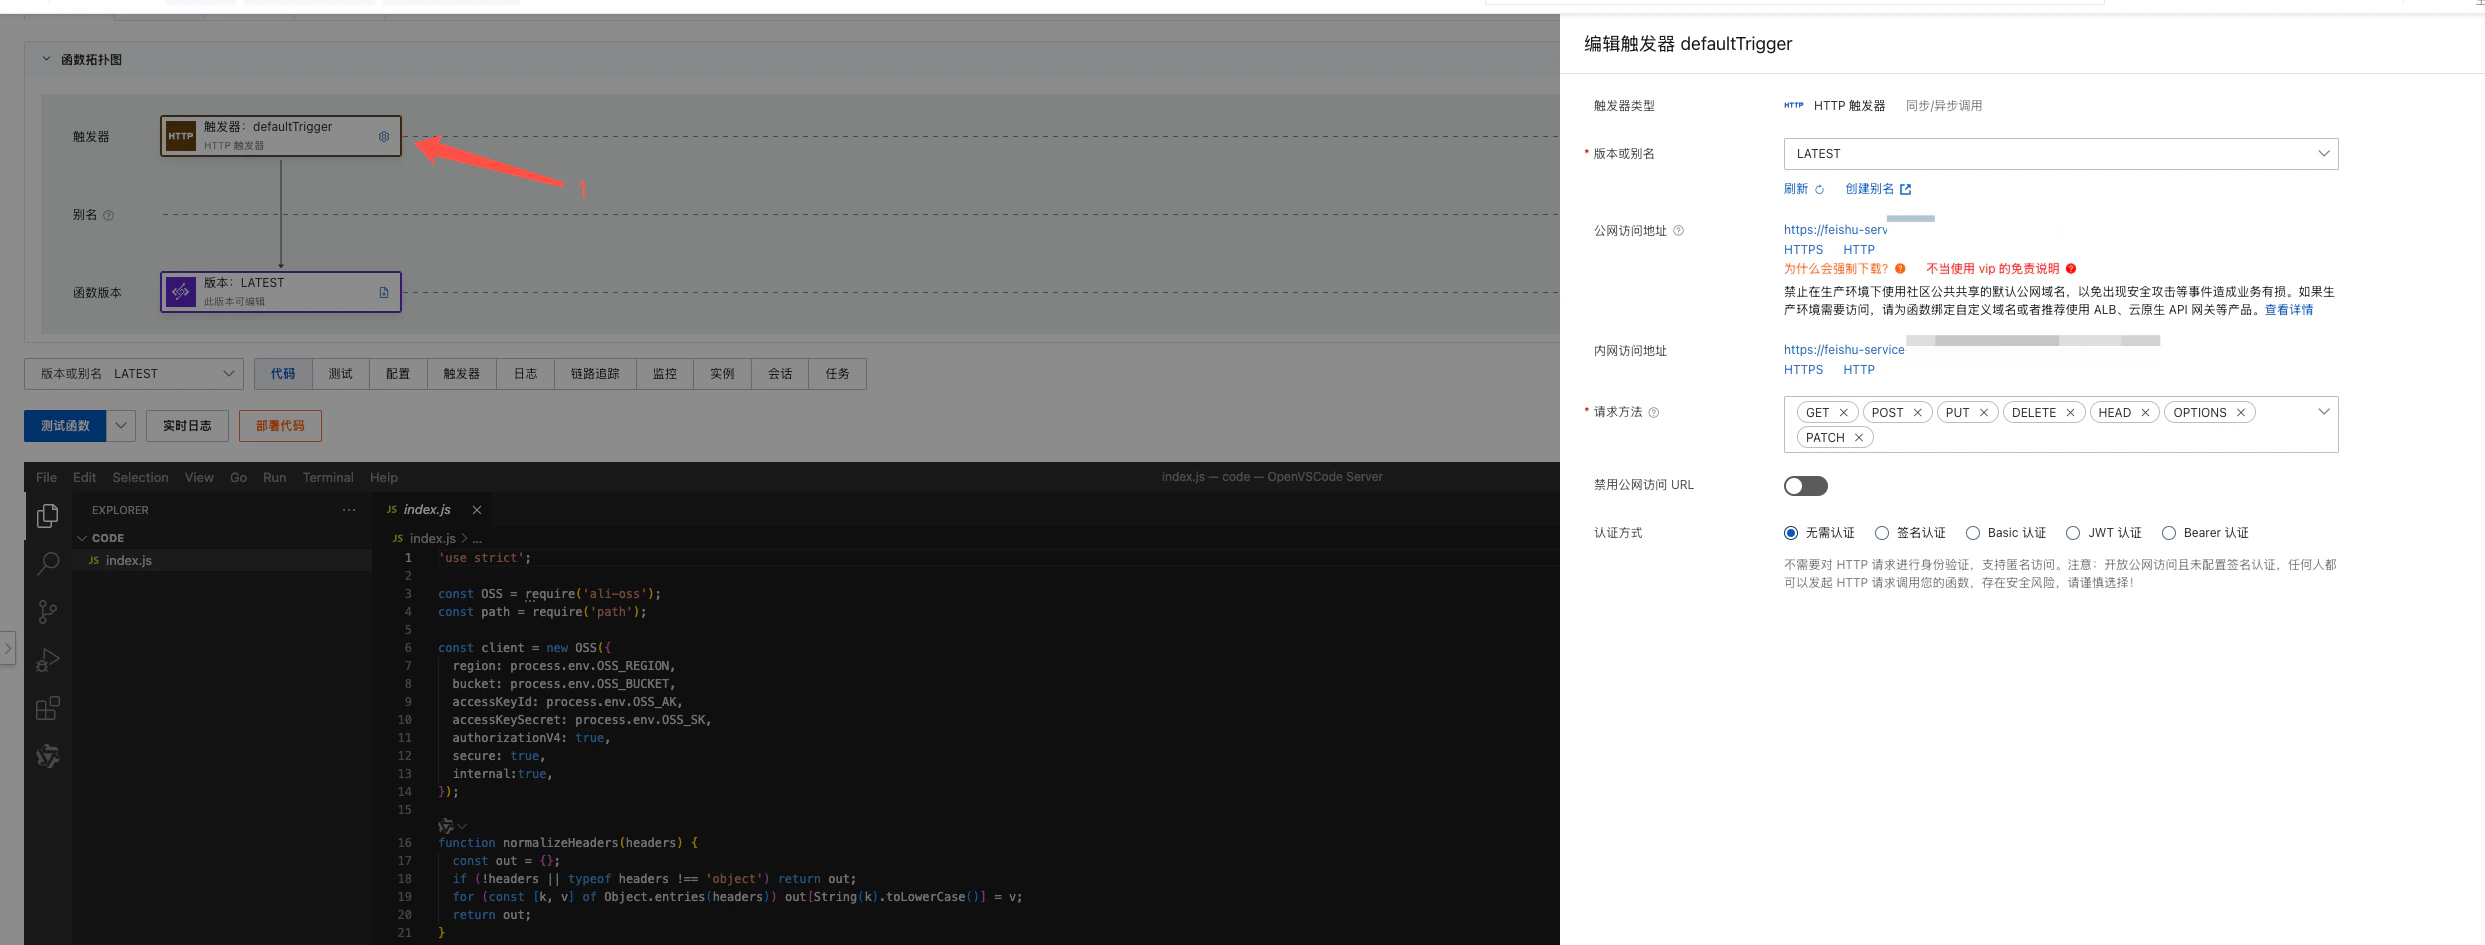Open the Terminal menu in VS Code

(x=328, y=477)
